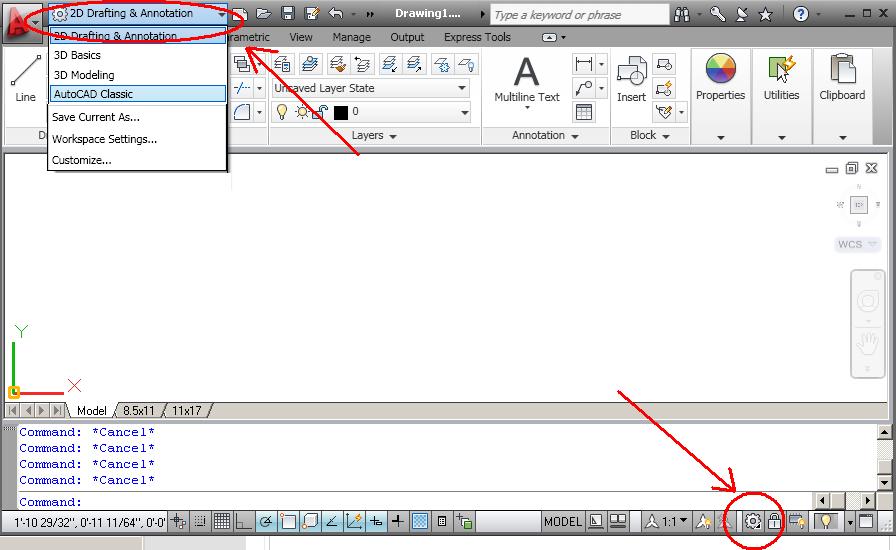Viewport: 896px width, 550px height.
Task: Click the Block Editor icon with lightning
Action: (664, 88)
